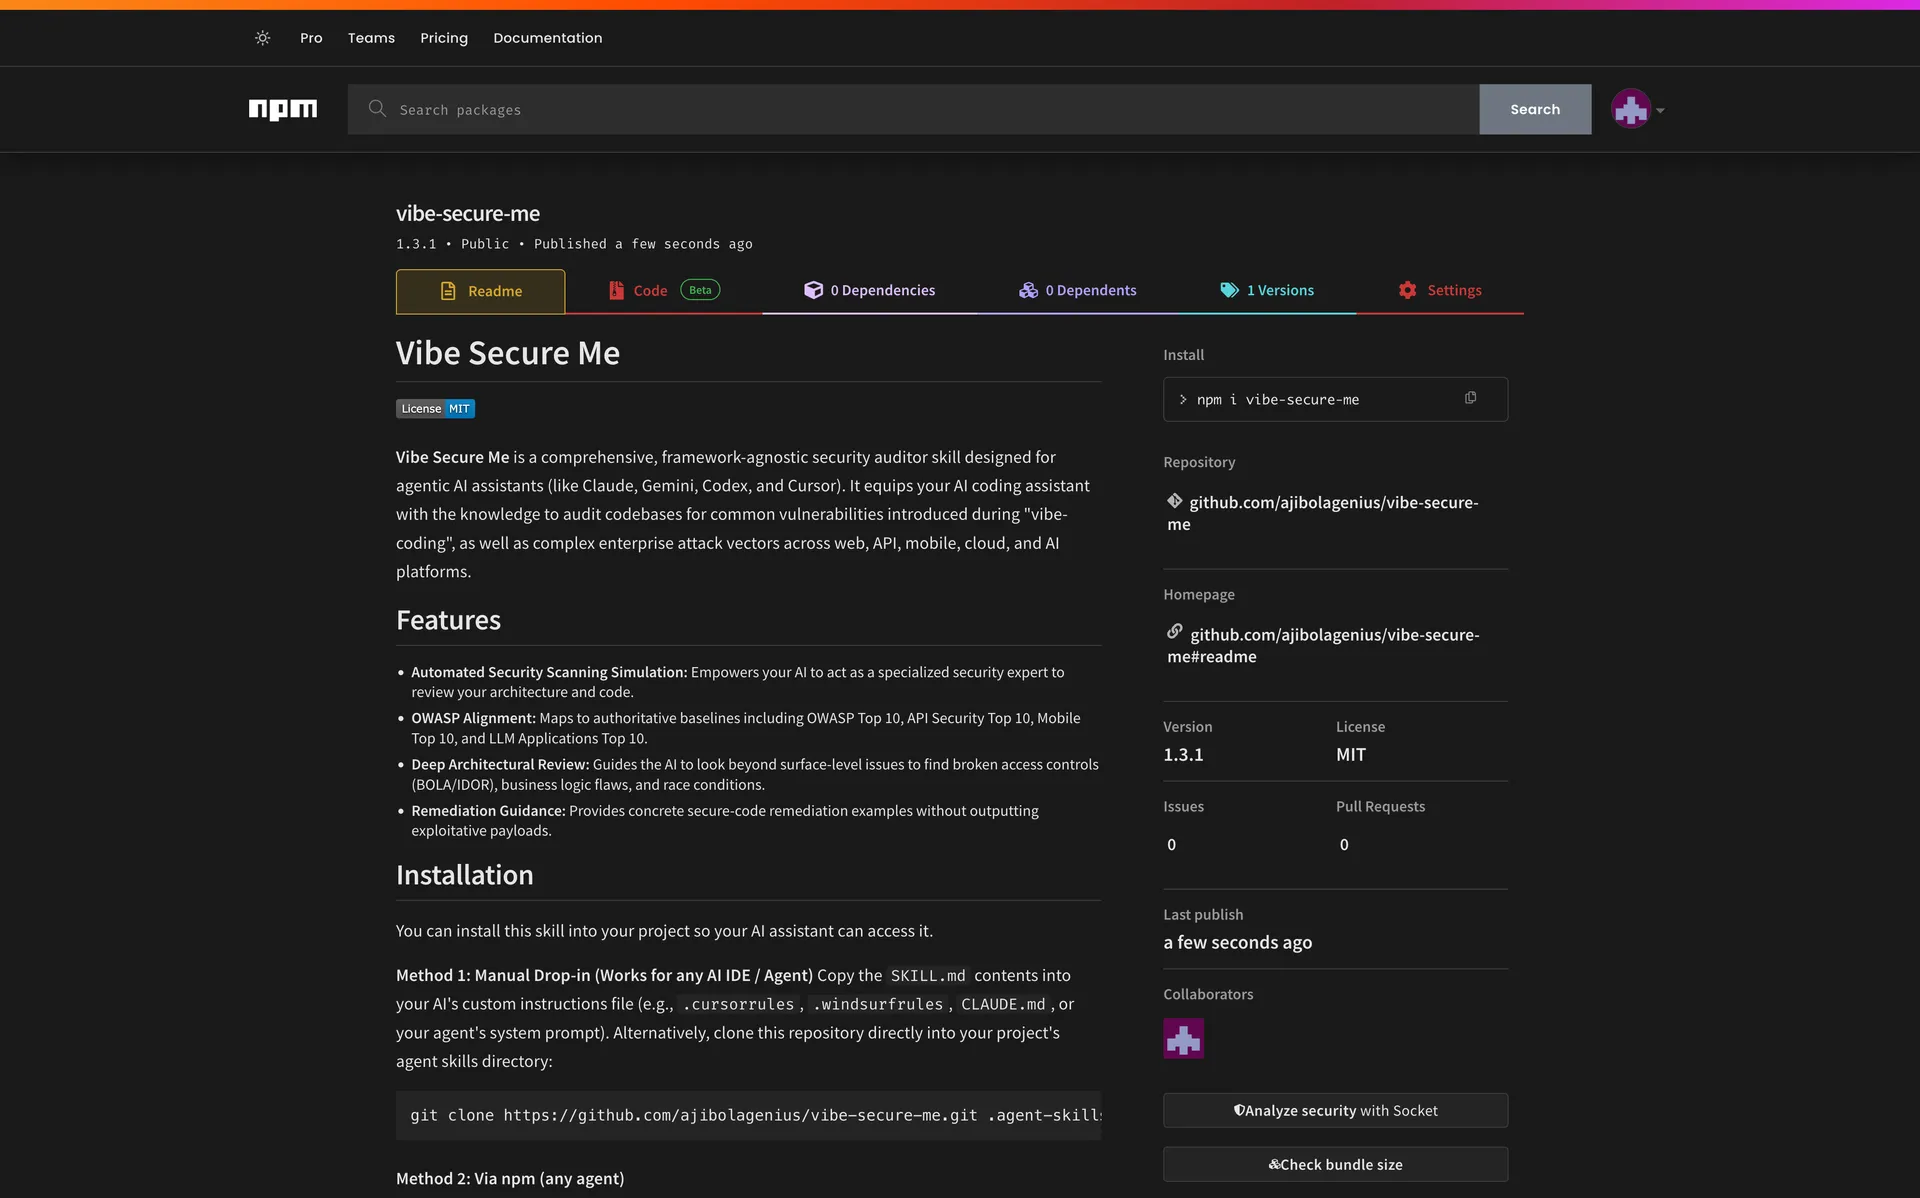1920x1198 pixels.
Task: Click the License MIT badge
Action: click(x=435, y=408)
